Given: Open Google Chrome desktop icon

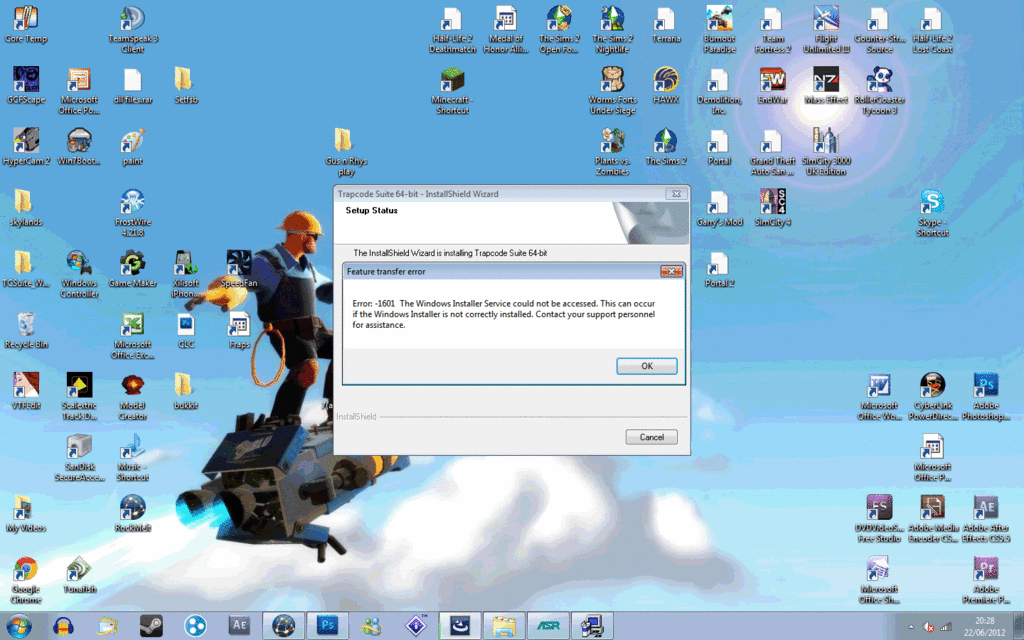Looking at the screenshot, I should (25, 579).
